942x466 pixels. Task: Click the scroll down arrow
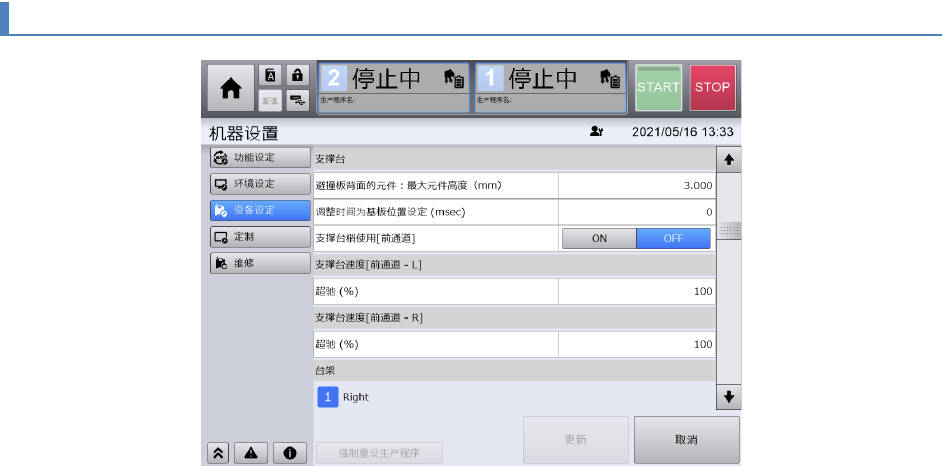[x=729, y=397]
